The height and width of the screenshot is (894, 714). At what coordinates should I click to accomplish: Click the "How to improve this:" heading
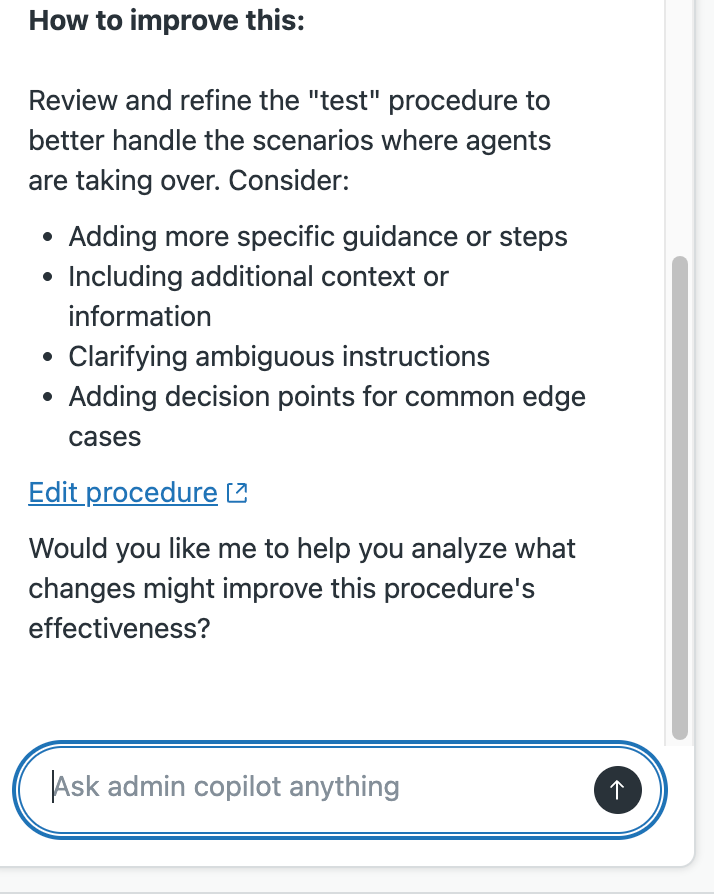pyautogui.click(x=166, y=21)
